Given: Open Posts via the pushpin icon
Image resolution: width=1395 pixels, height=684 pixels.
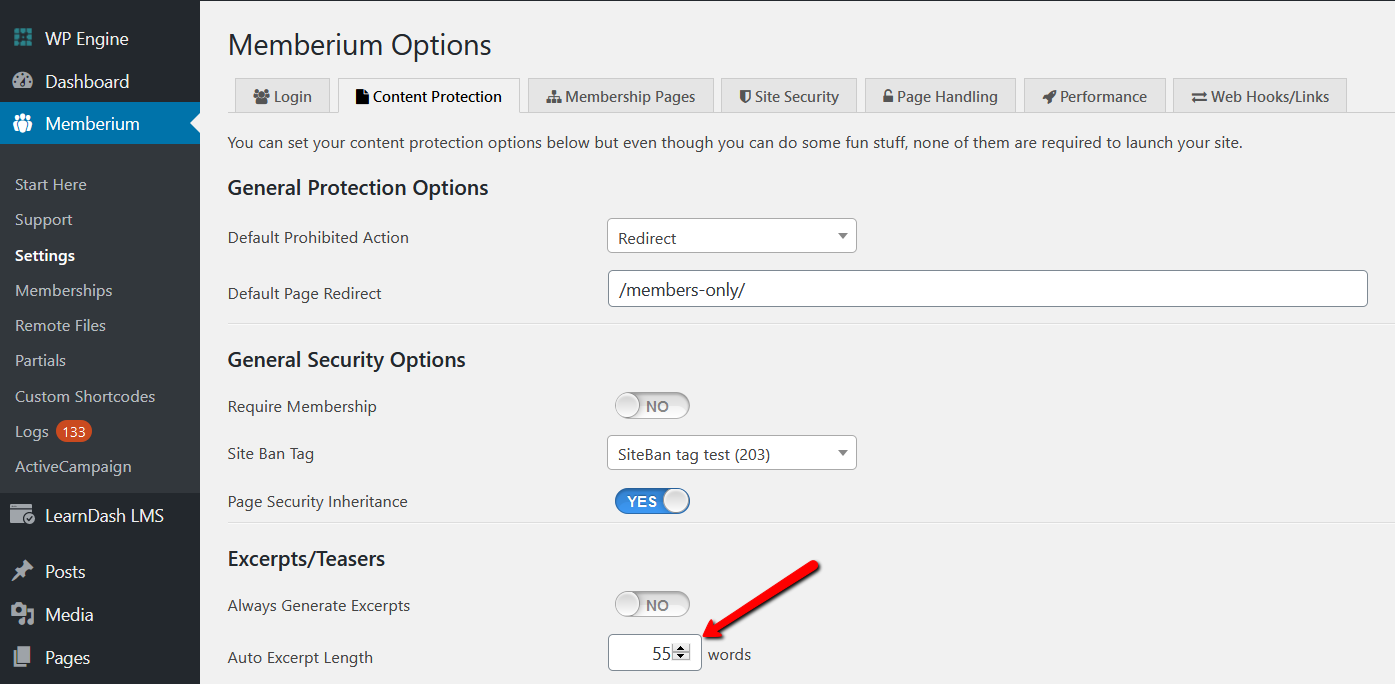Looking at the screenshot, I should point(22,571).
